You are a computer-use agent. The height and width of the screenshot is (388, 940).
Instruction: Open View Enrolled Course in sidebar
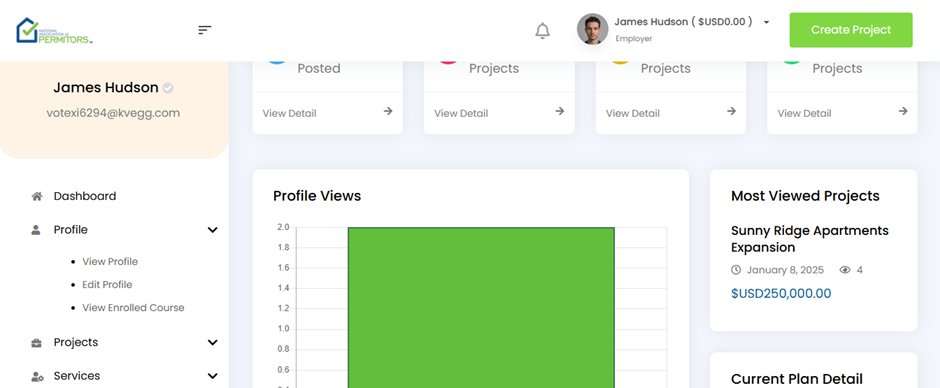(133, 308)
